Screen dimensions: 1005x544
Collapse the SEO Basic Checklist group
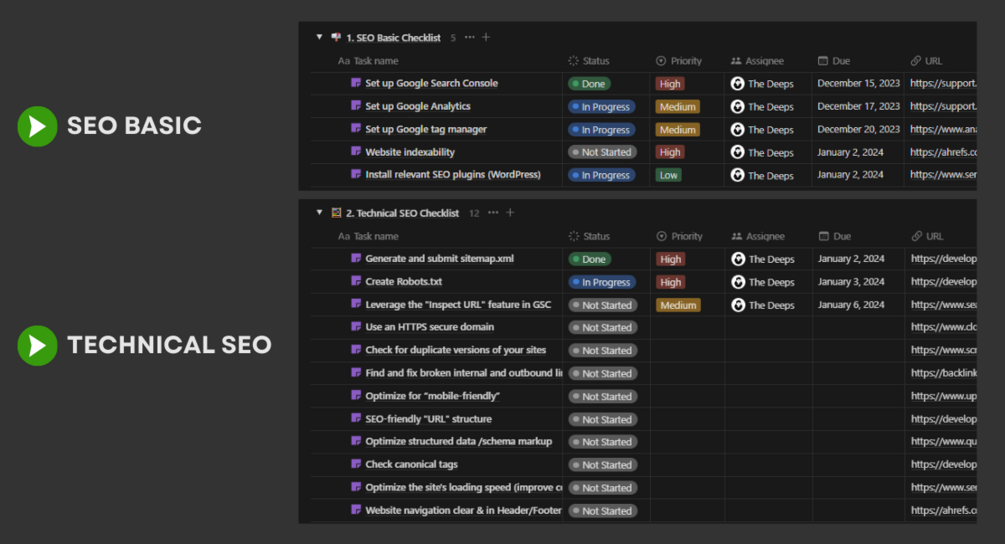(320, 38)
